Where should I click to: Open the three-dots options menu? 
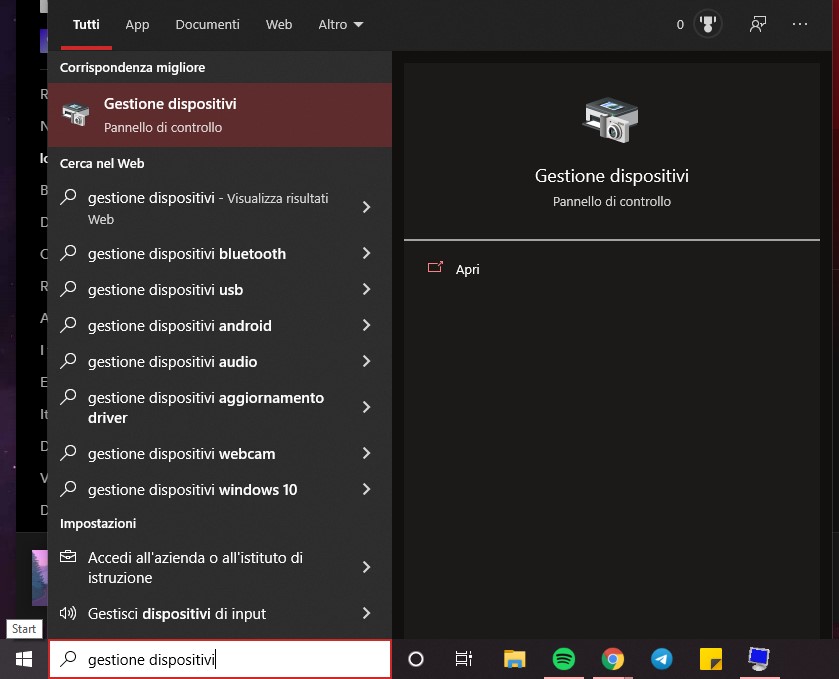pyautogui.click(x=800, y=25)
